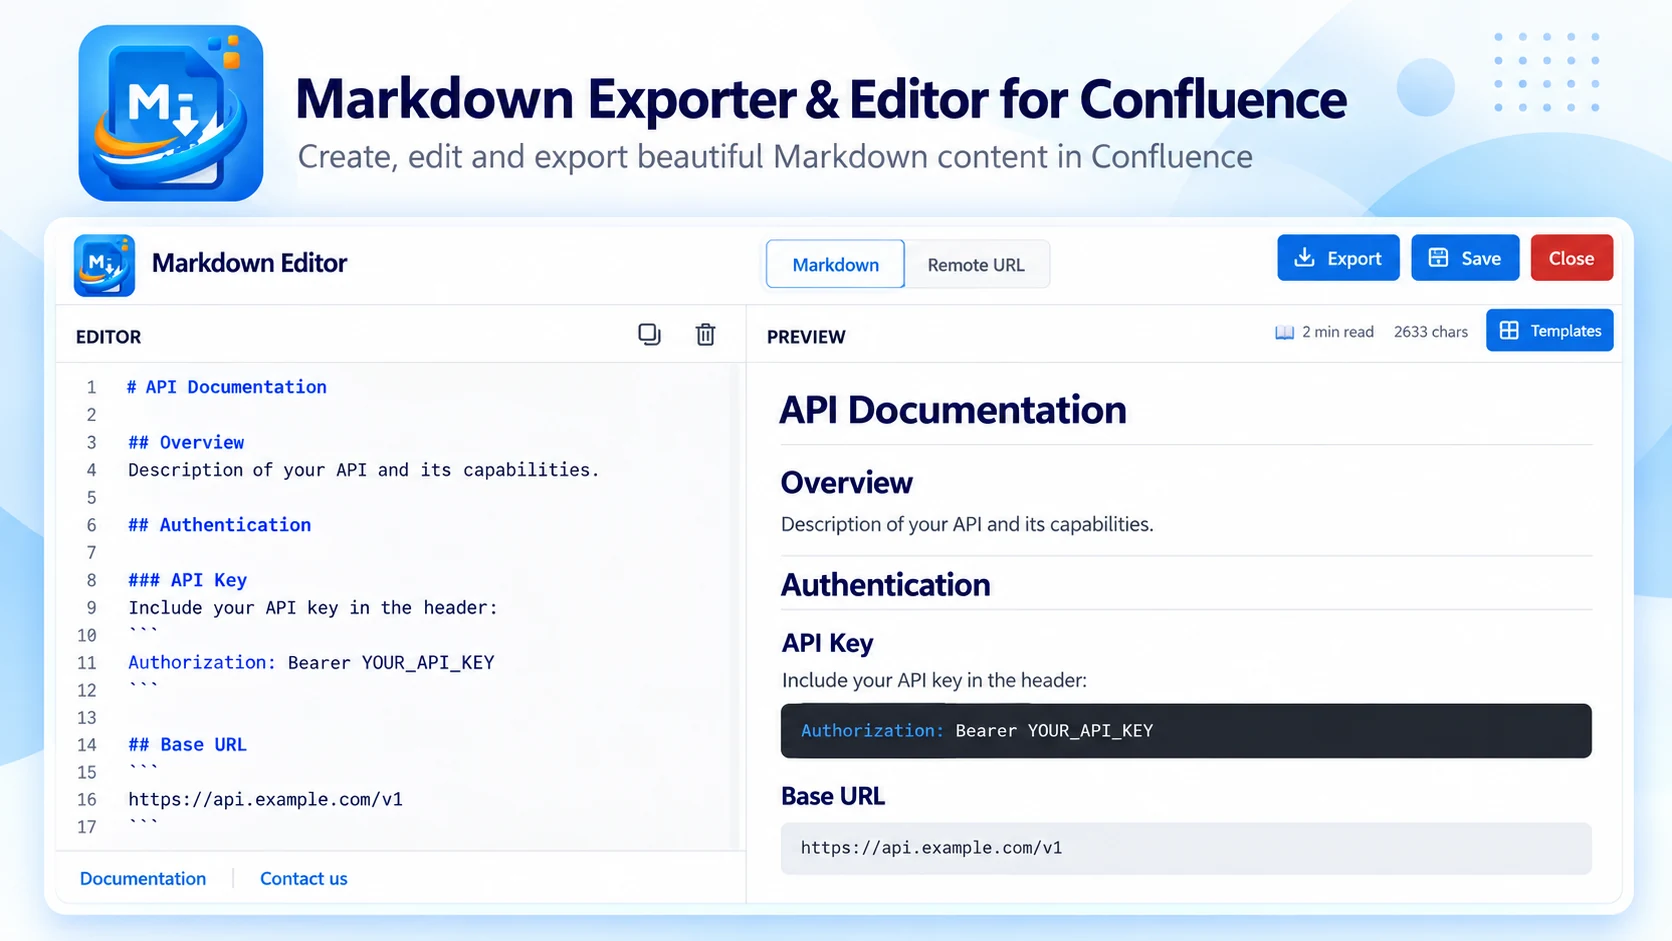Click the preview 'Description of your API' paragraph
The width and height of the screenshot is (1672, 941).
pos(967,524)
